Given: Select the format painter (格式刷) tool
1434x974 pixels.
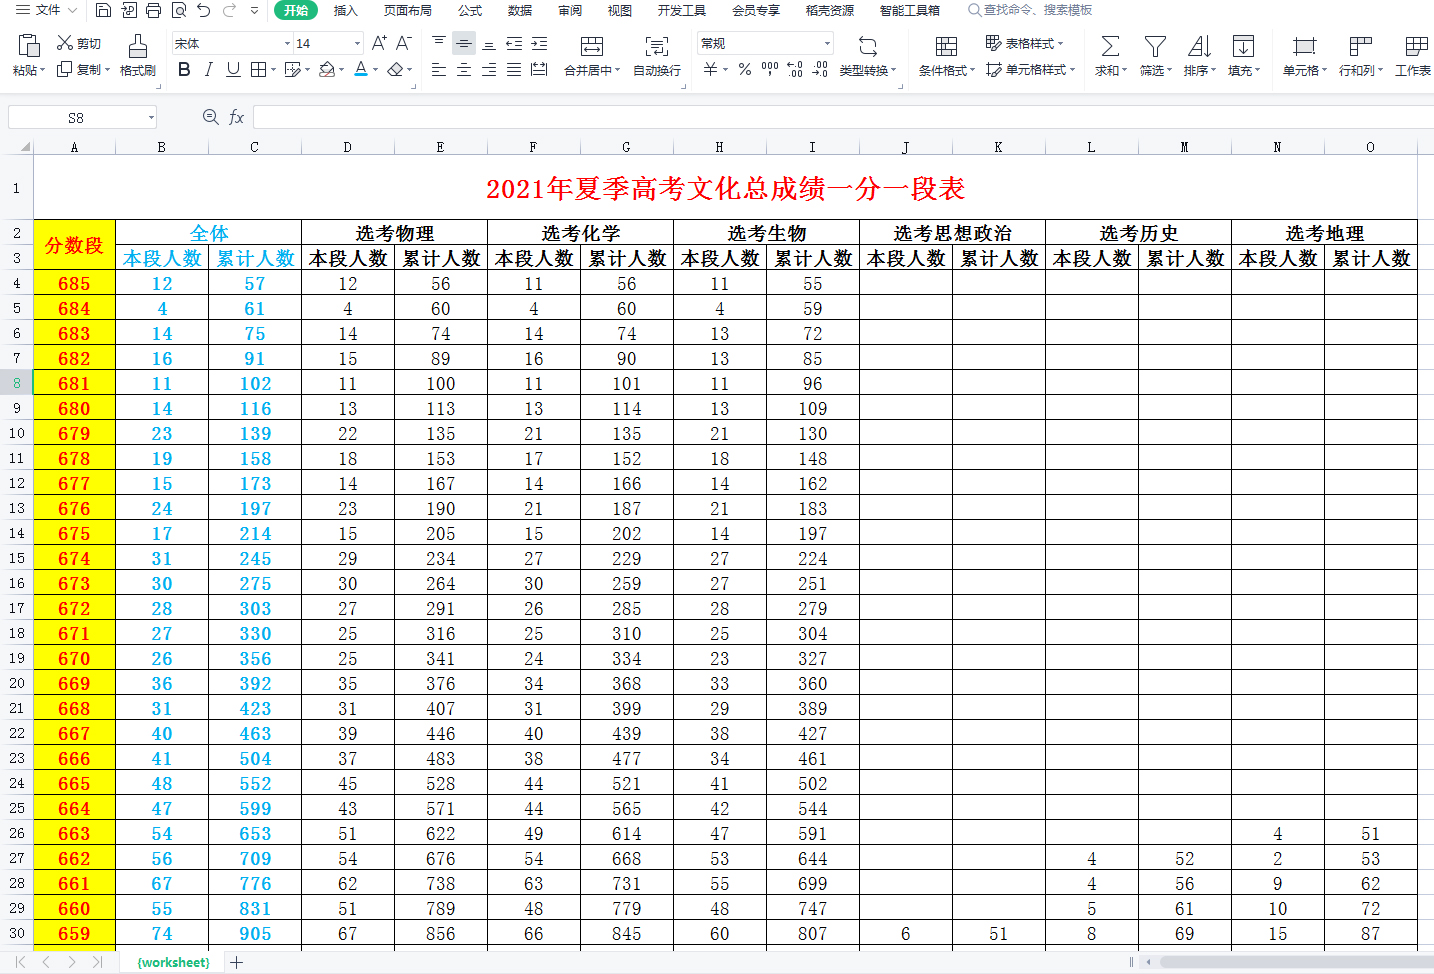Looking at the screenshot, I should click(x=137, y=55).
